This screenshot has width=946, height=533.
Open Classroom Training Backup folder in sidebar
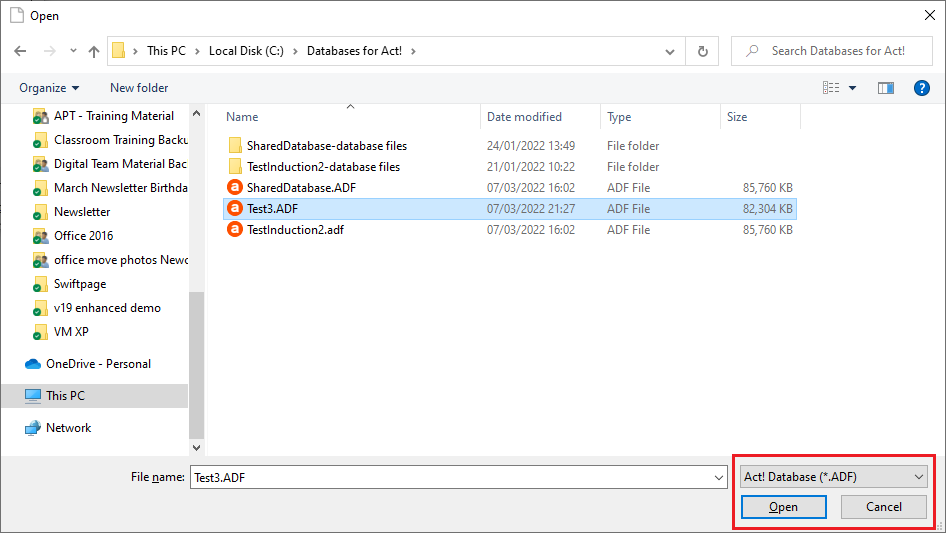(x=121, y=140)
